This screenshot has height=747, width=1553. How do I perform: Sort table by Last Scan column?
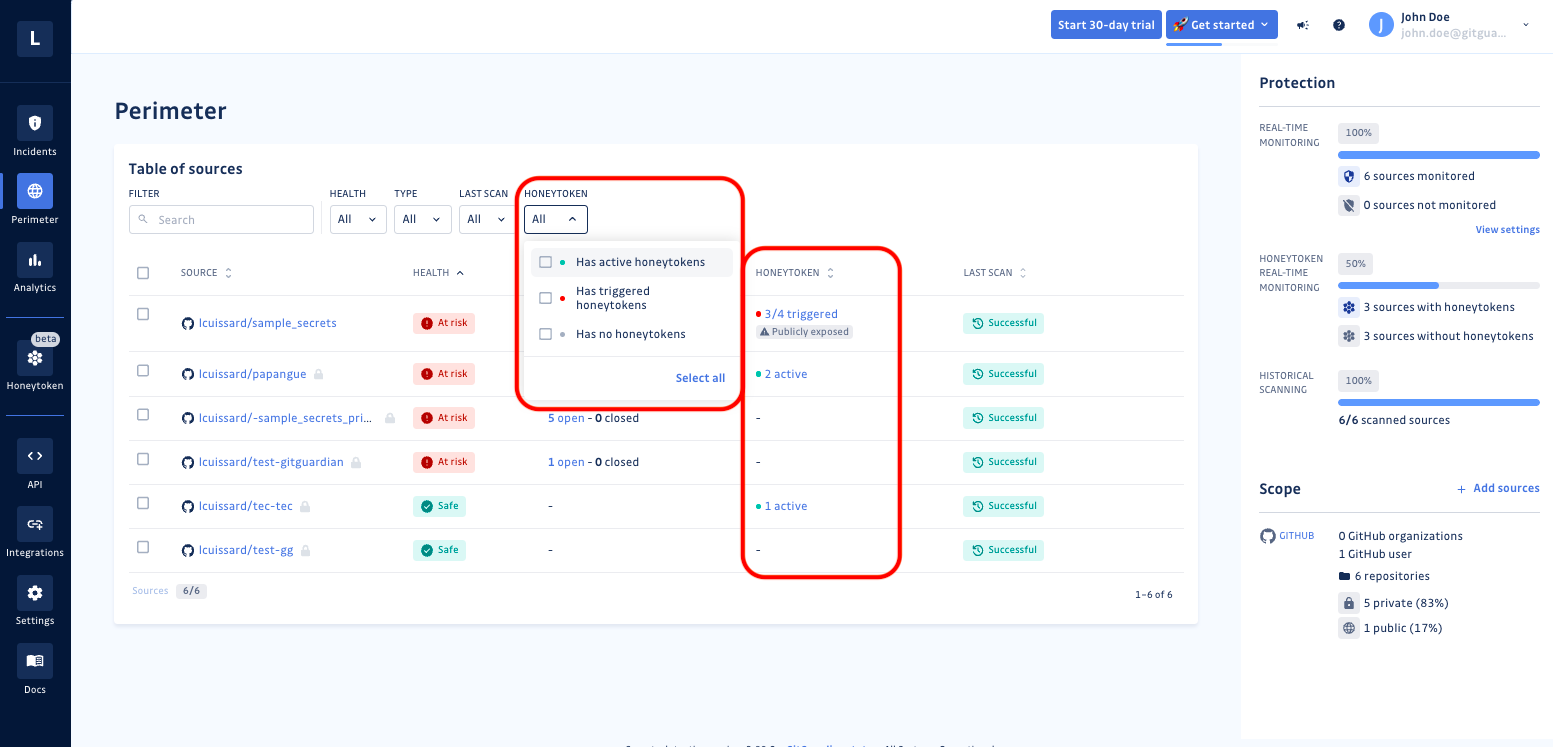(995, 273)
